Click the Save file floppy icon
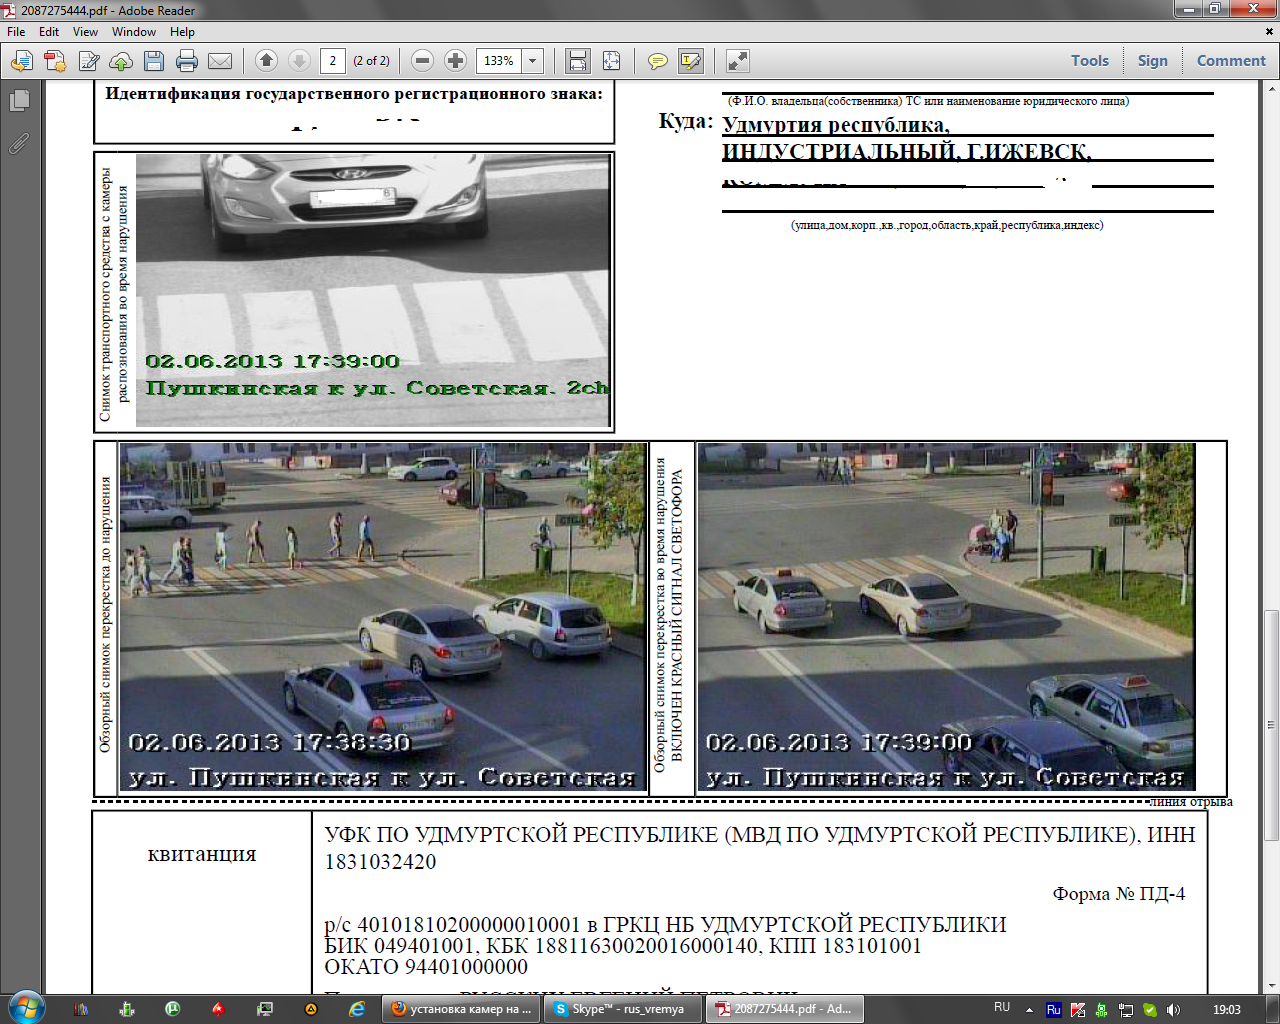The width and height of the screenshot is (1280, 1024). coord(154,61)
